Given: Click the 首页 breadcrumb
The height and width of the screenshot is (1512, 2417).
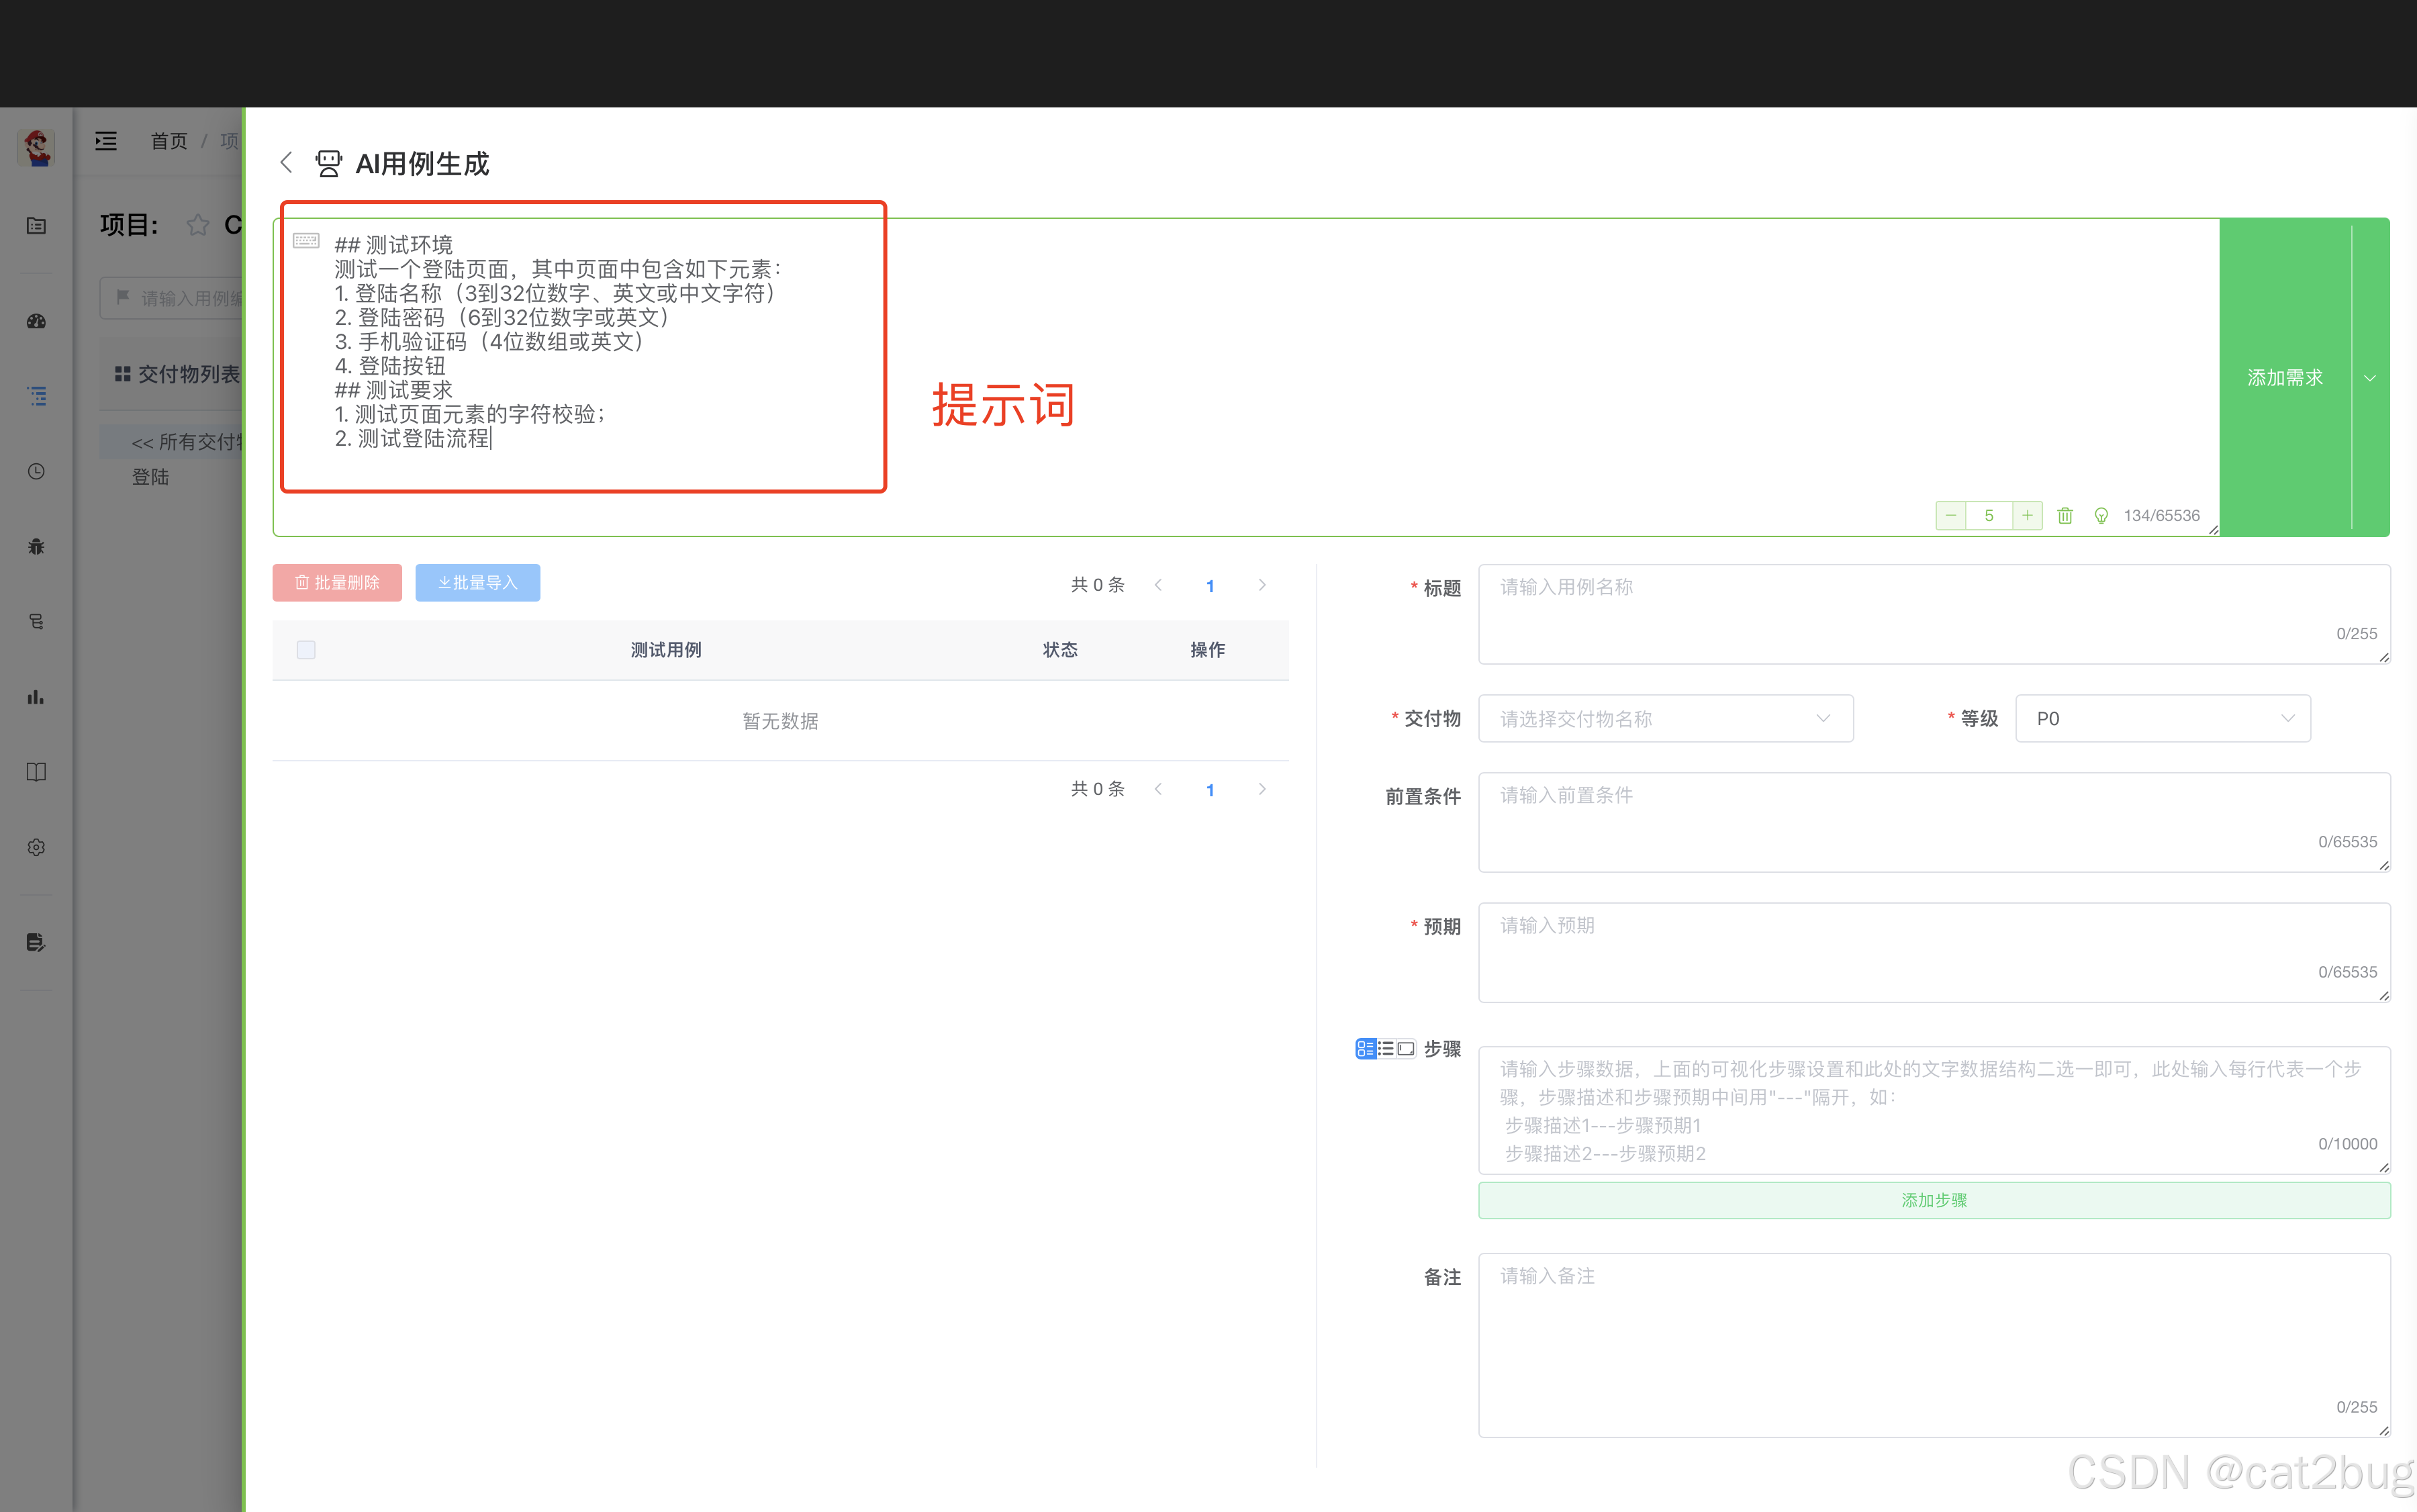Looking at the screenshot, I should (x=169, y=141).
